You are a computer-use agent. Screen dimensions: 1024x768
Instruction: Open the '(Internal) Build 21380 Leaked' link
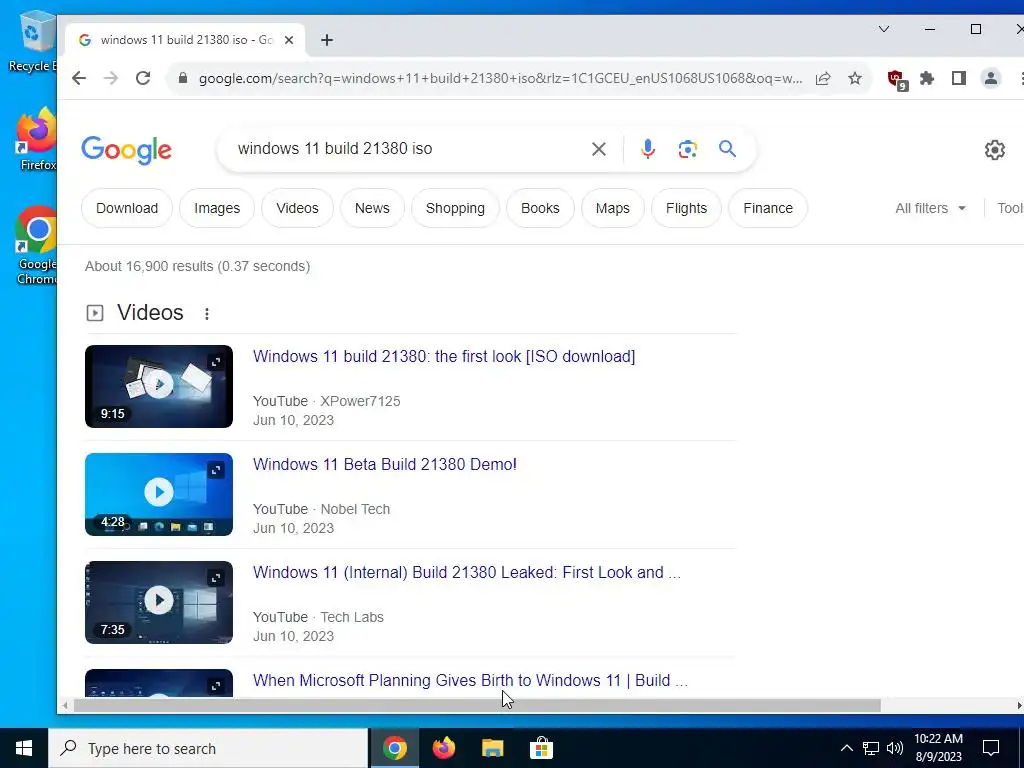[x=467, y=572]
